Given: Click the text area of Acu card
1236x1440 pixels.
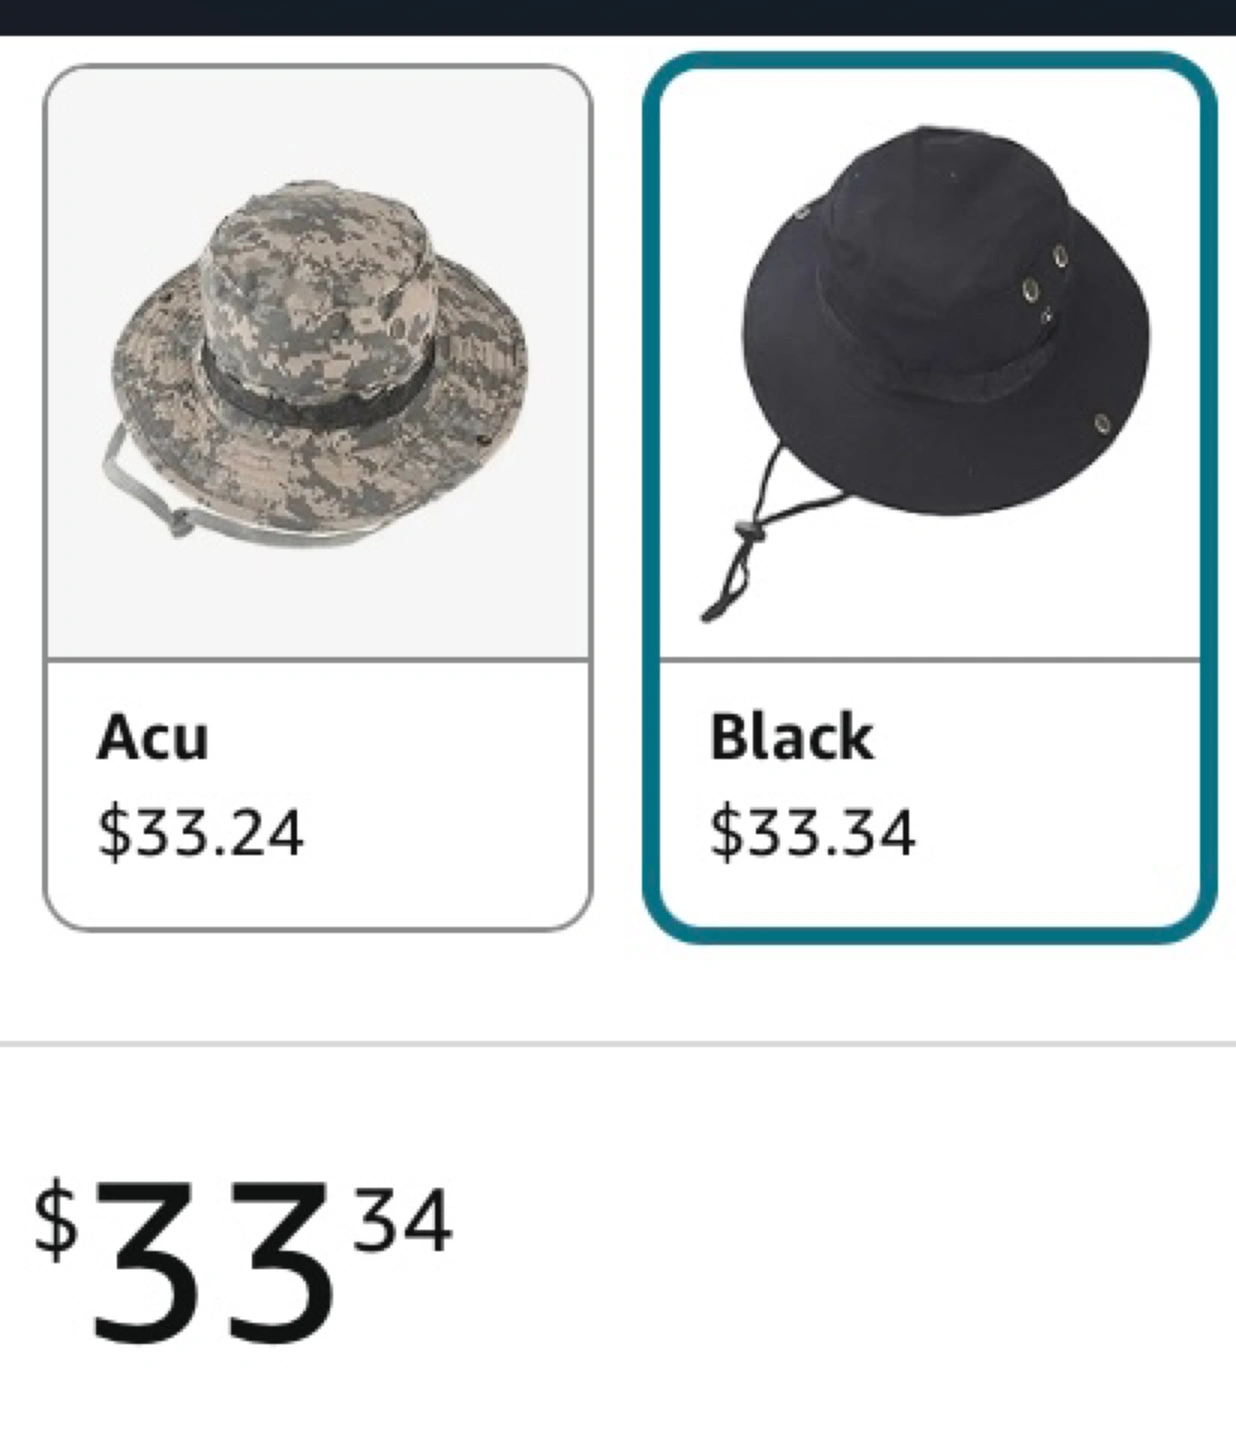Looking at the screenshot, I should tap(318, 795).
